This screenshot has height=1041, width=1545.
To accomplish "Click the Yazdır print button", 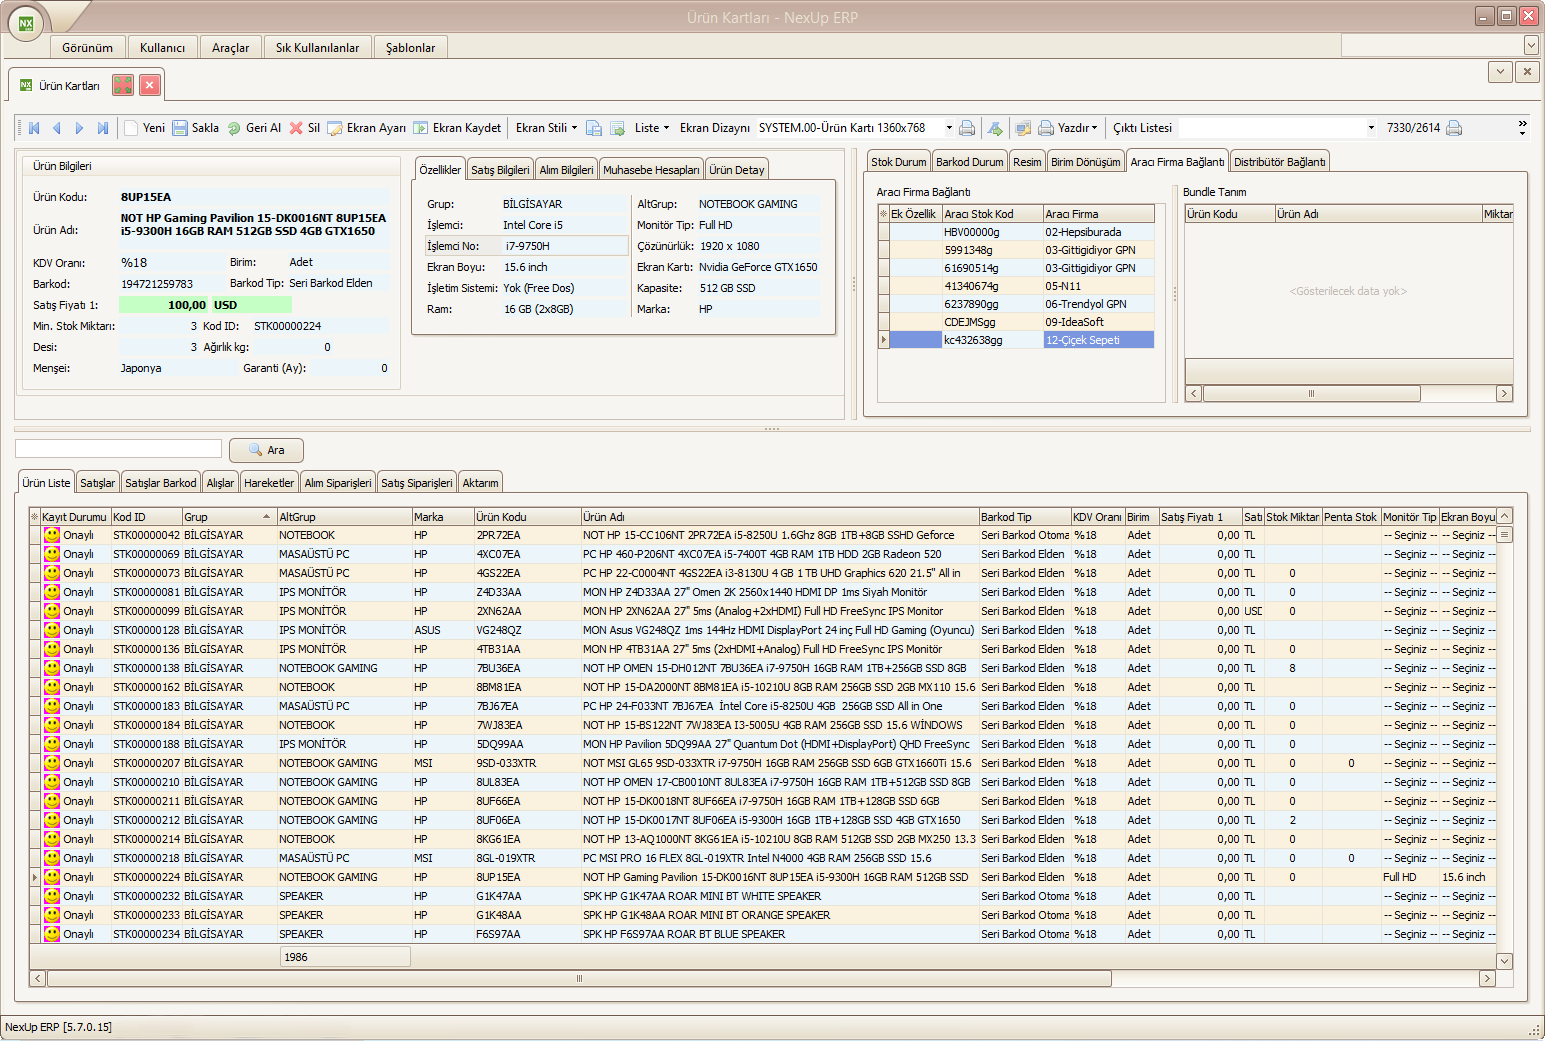I will (1065, 128).
